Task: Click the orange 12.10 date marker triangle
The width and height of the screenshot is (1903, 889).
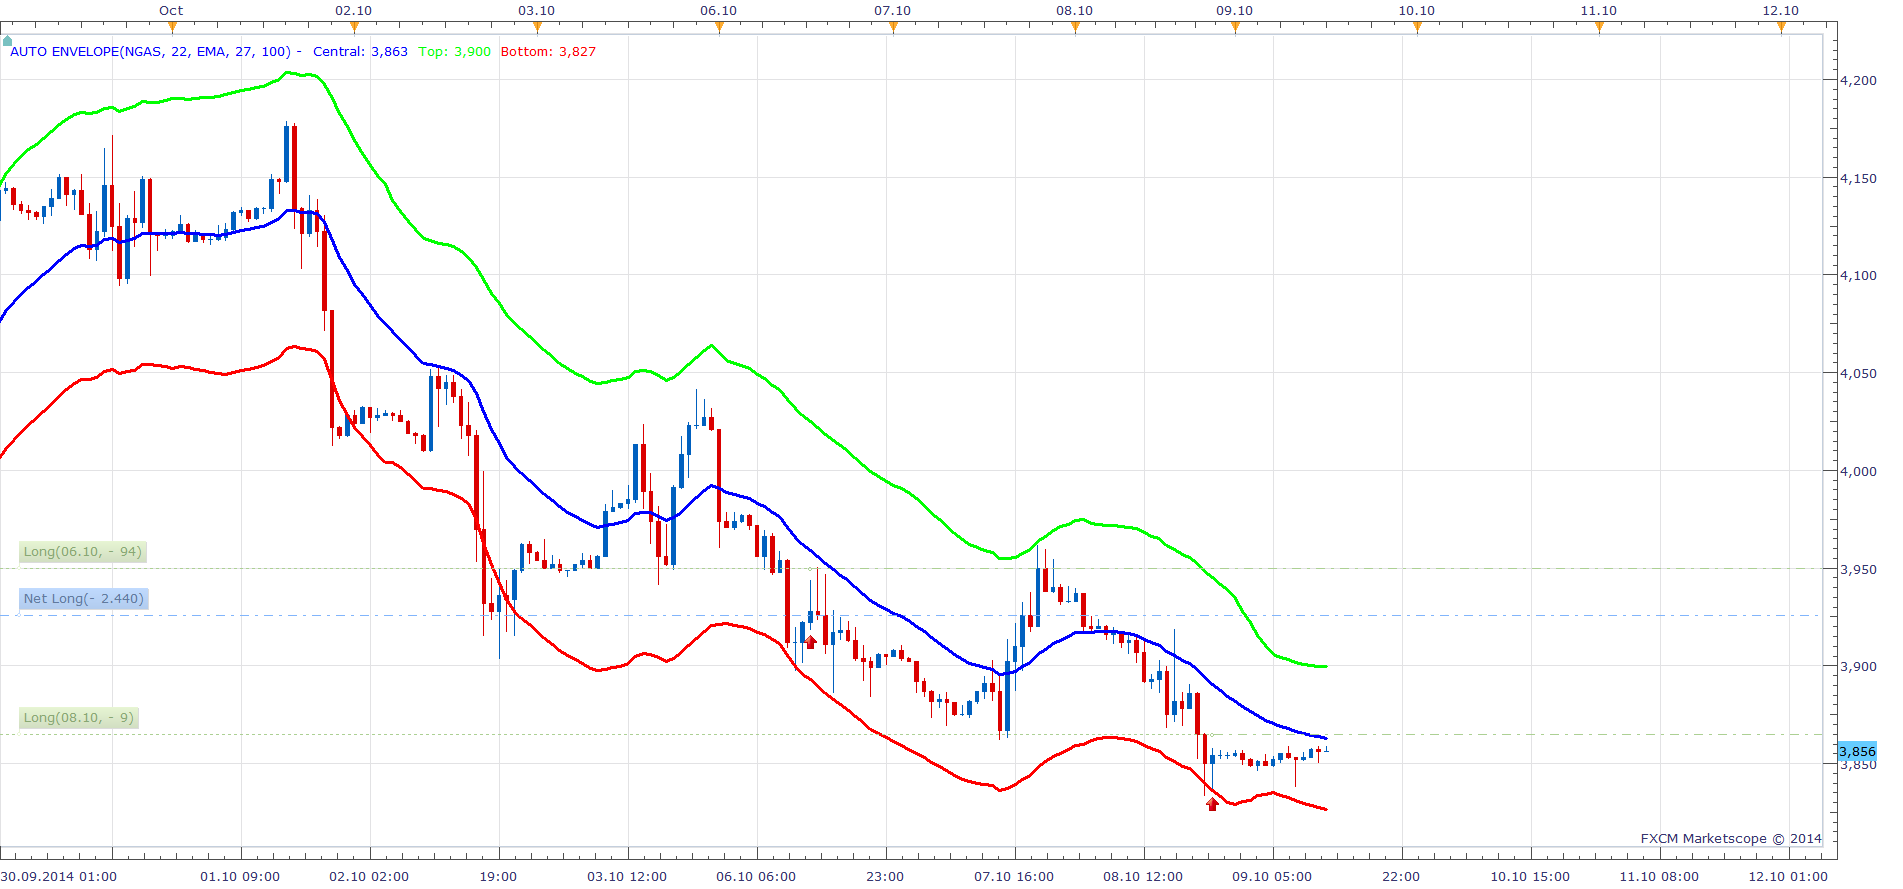Action: [x=1781, y=27]
